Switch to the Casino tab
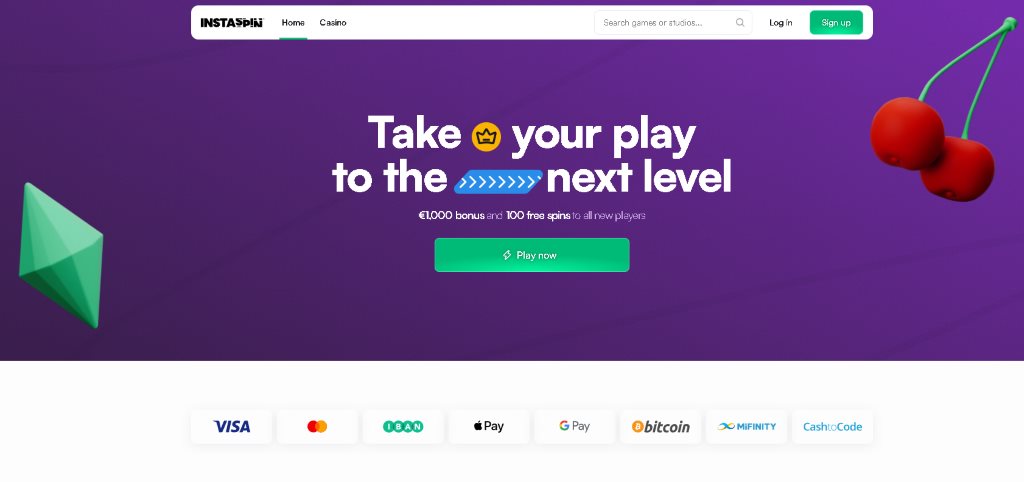The width and height of the screenshot is (1024, 482). point(333,23)
